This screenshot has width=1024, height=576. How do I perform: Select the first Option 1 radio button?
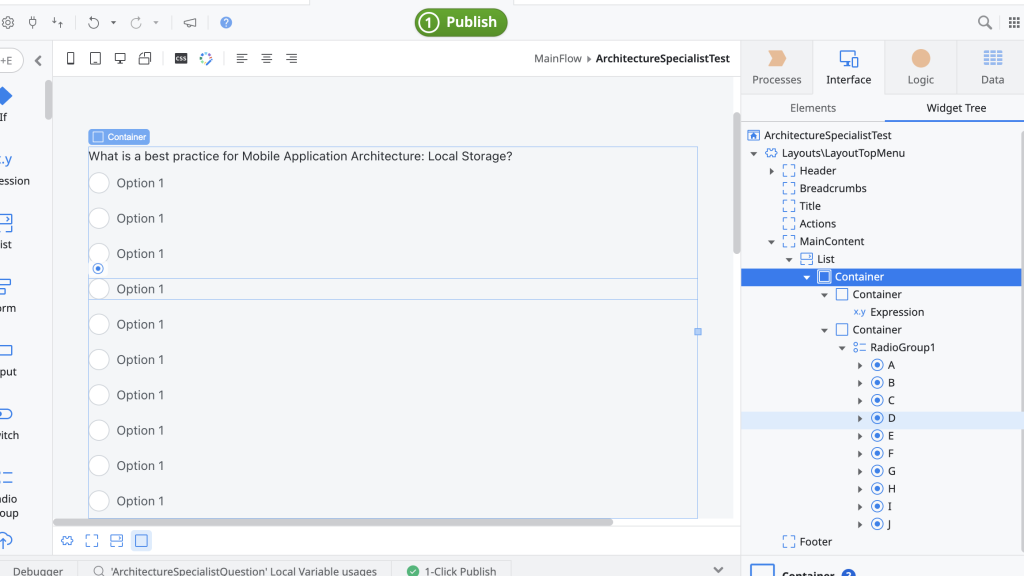pos(99,183)
